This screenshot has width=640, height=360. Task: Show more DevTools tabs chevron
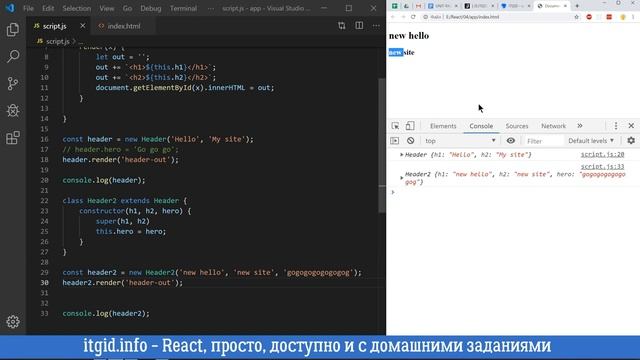point(580,126)
